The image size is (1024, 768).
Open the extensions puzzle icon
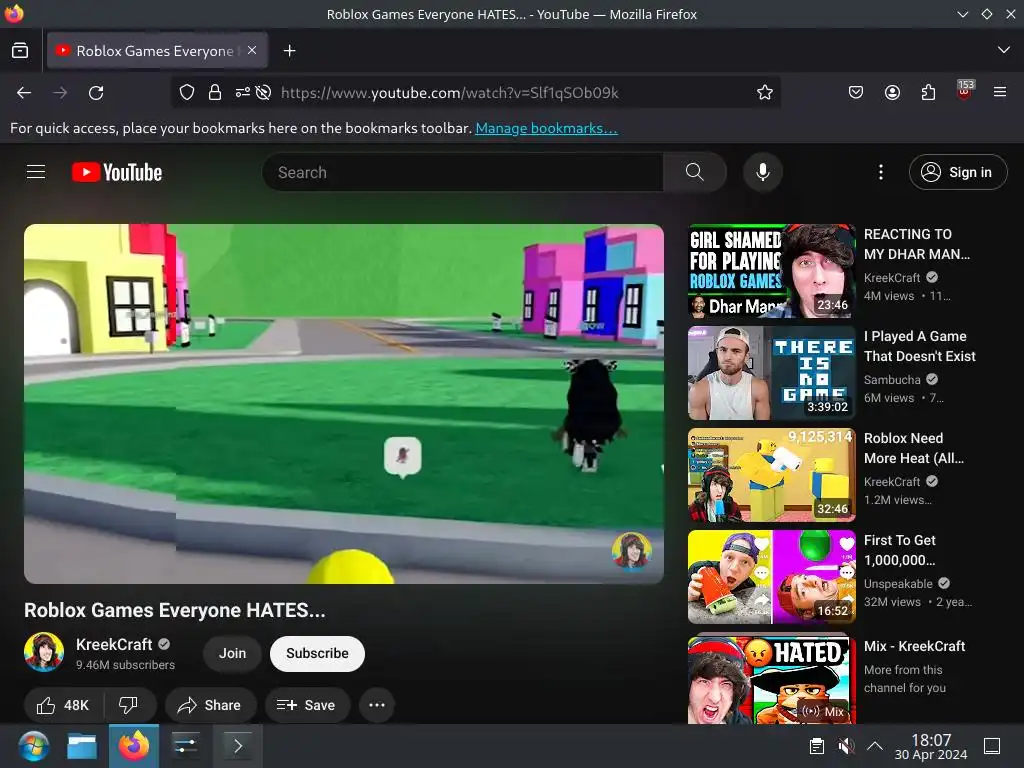[x=928, y=93]
